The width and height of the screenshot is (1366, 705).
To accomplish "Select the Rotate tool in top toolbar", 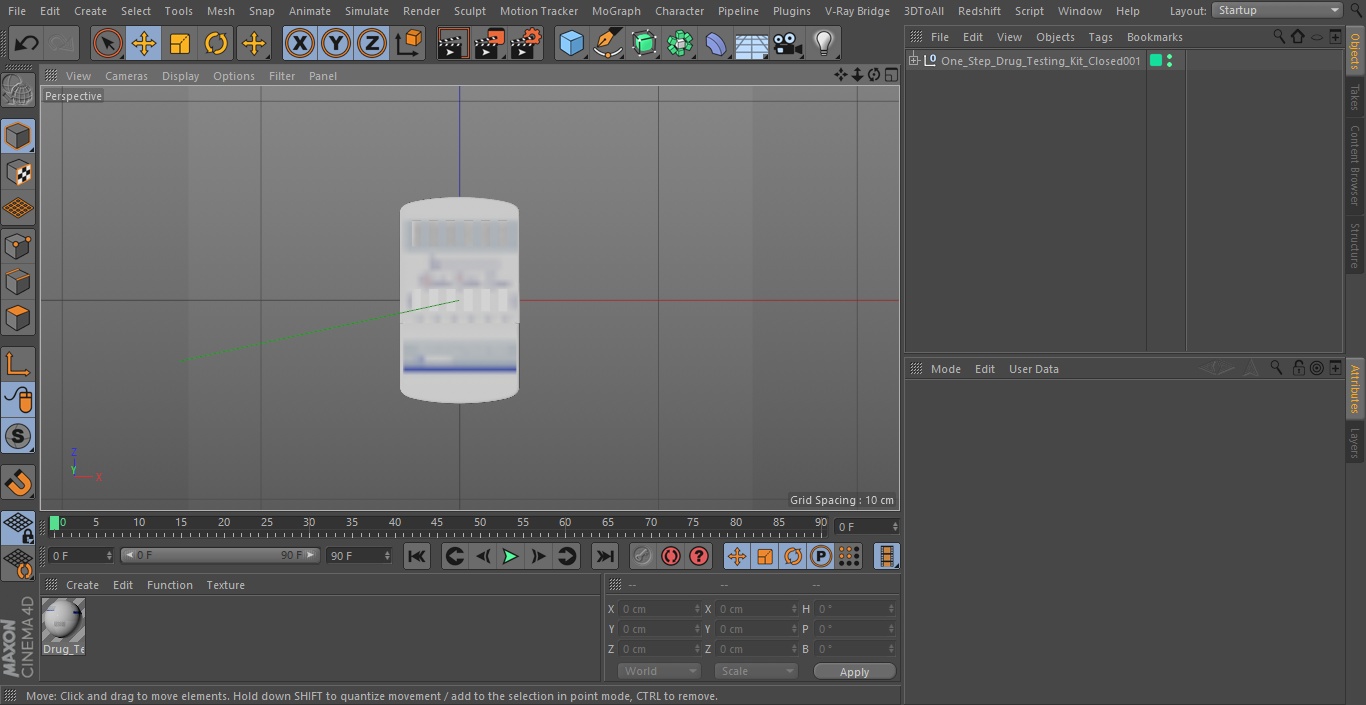I will pos(216,43).
